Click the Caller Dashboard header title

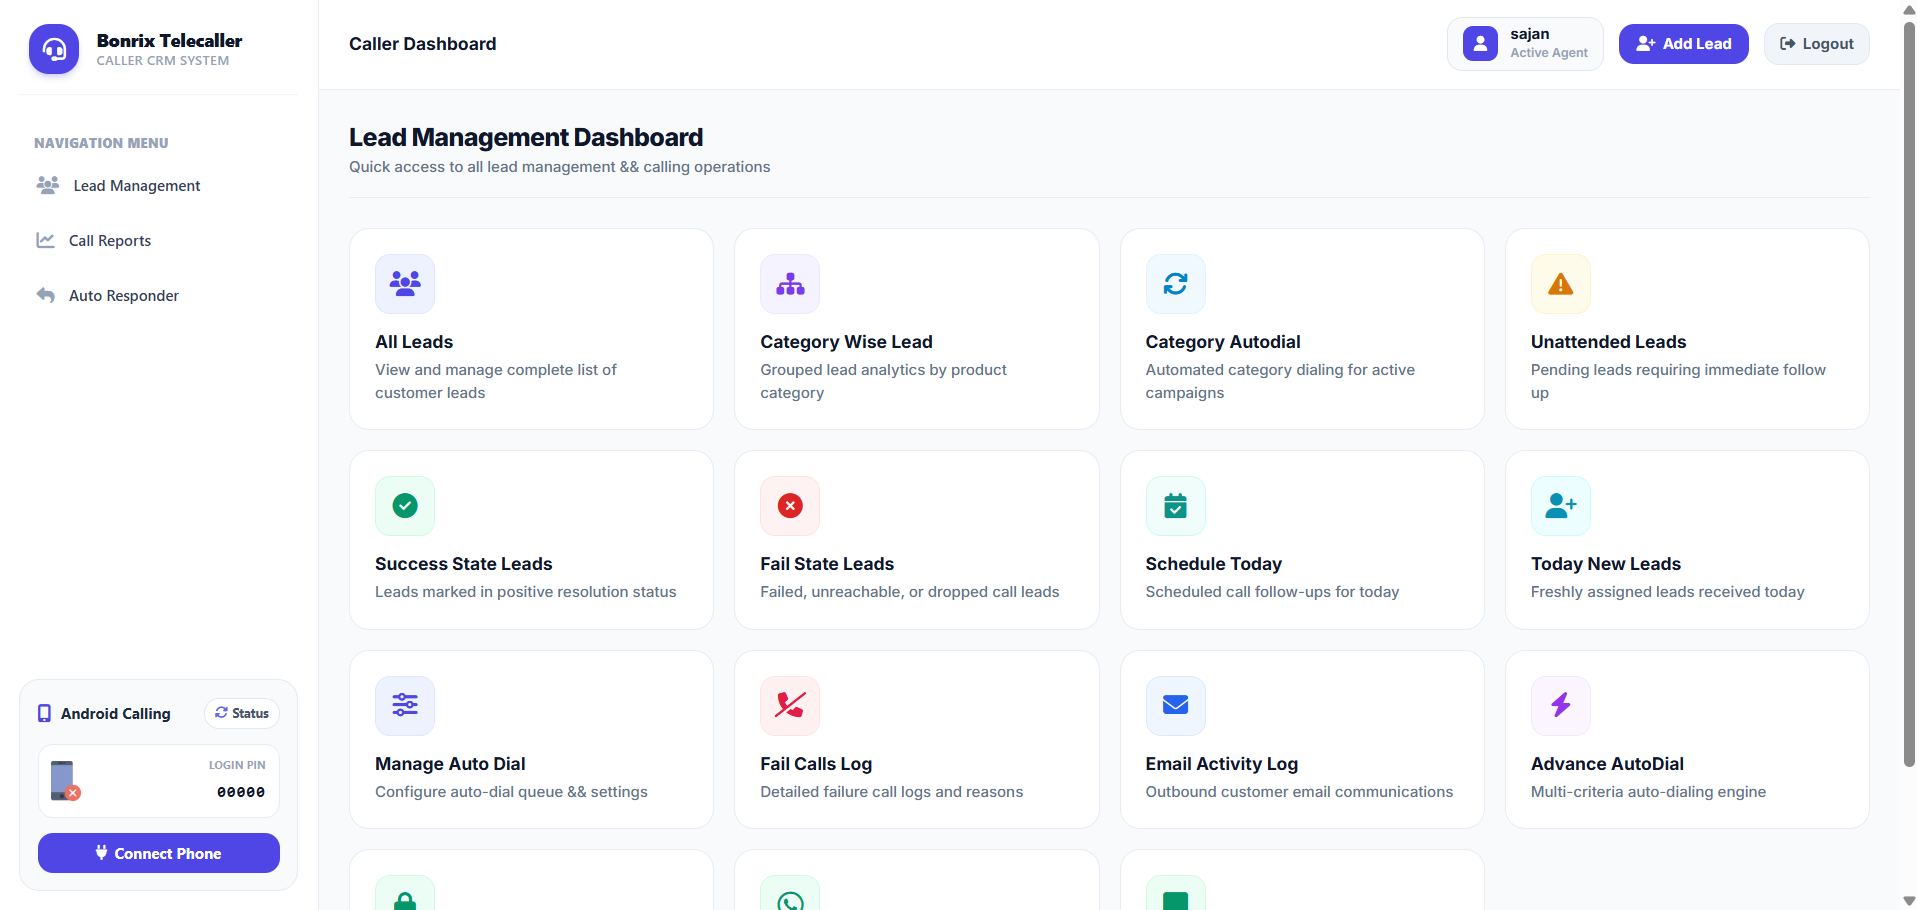(422, 44)
